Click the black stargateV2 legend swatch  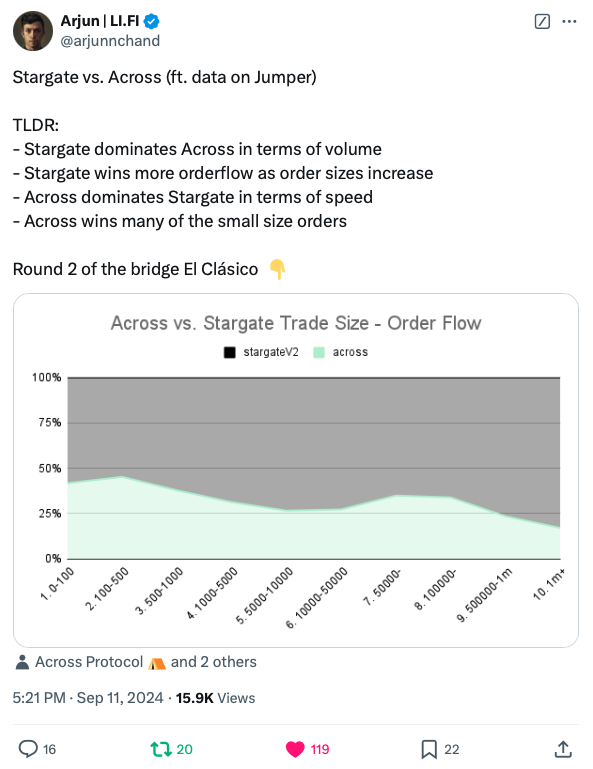pos(230,352)
